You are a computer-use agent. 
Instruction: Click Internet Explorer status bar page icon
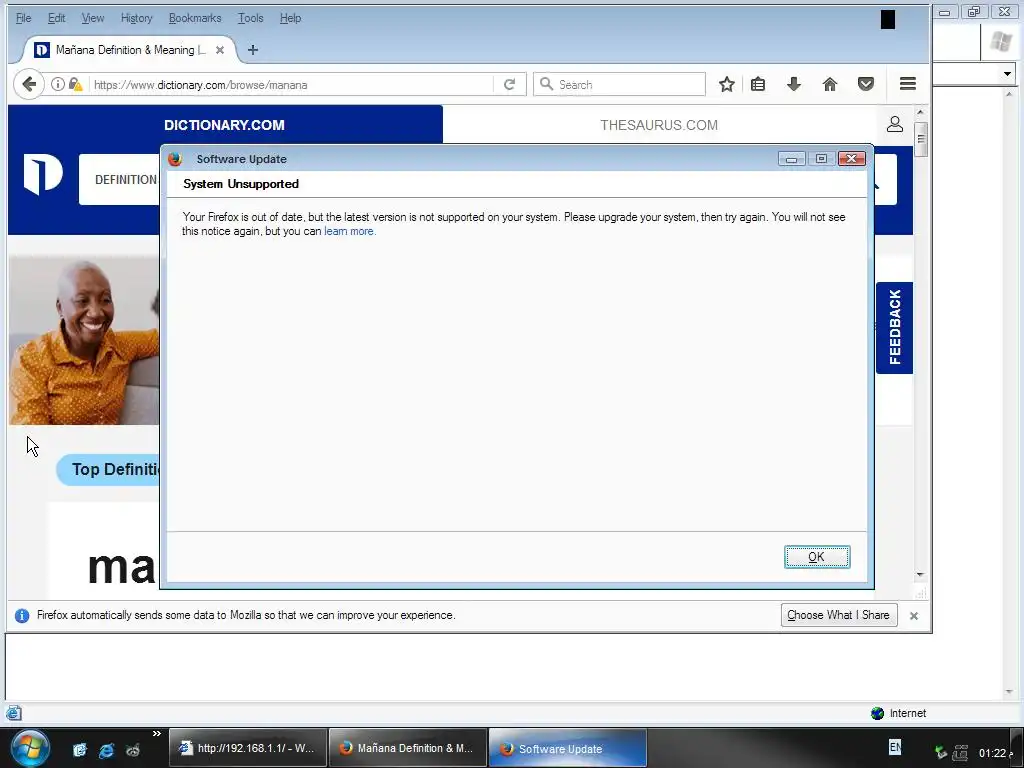14,713
